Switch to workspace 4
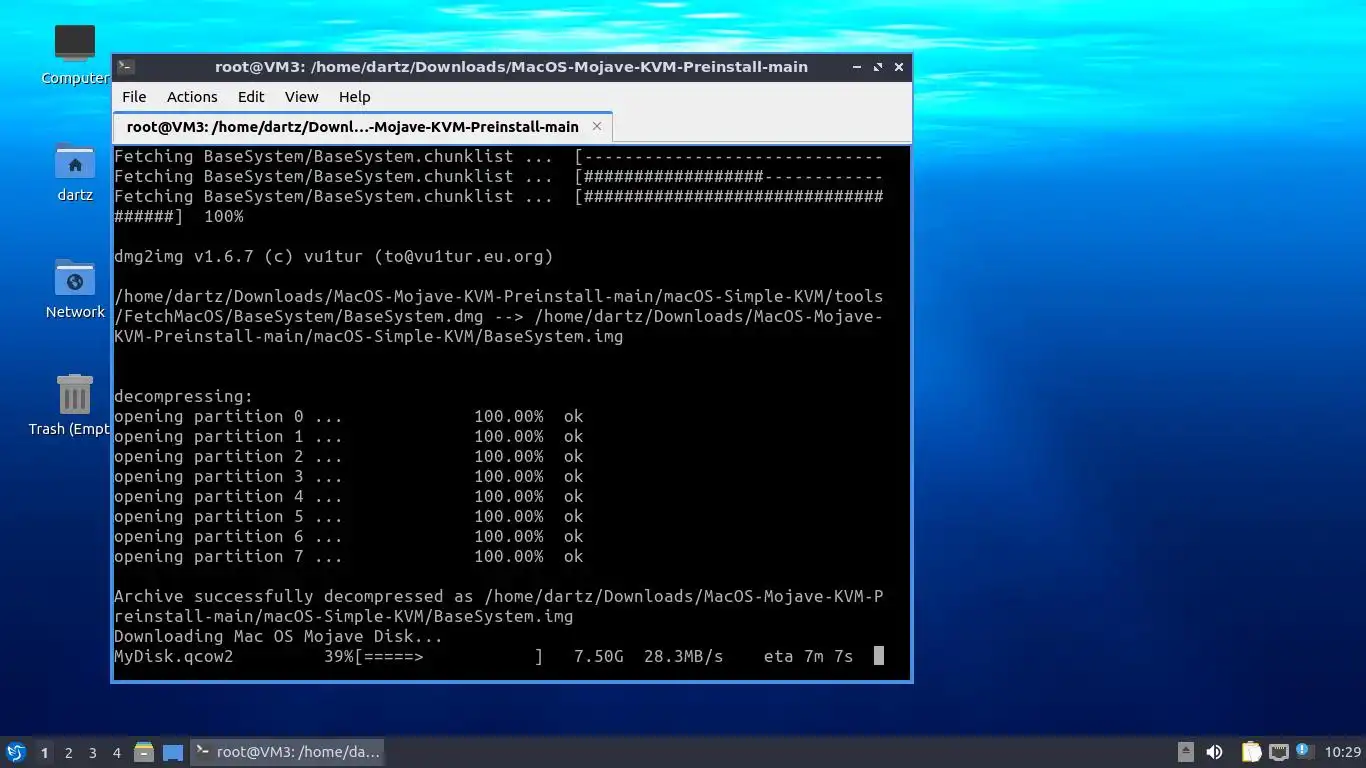This screenshot has height=768, width=1366. click(x=116, y=752)
